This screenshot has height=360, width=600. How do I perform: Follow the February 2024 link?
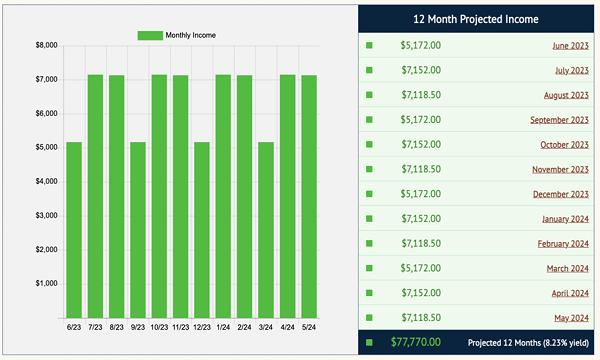[563, 244]
